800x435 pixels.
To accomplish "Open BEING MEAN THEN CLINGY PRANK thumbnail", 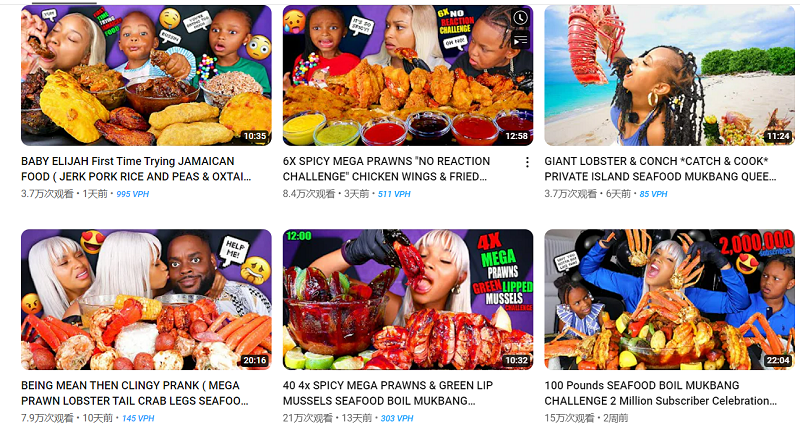I will [x=146, y=299].
